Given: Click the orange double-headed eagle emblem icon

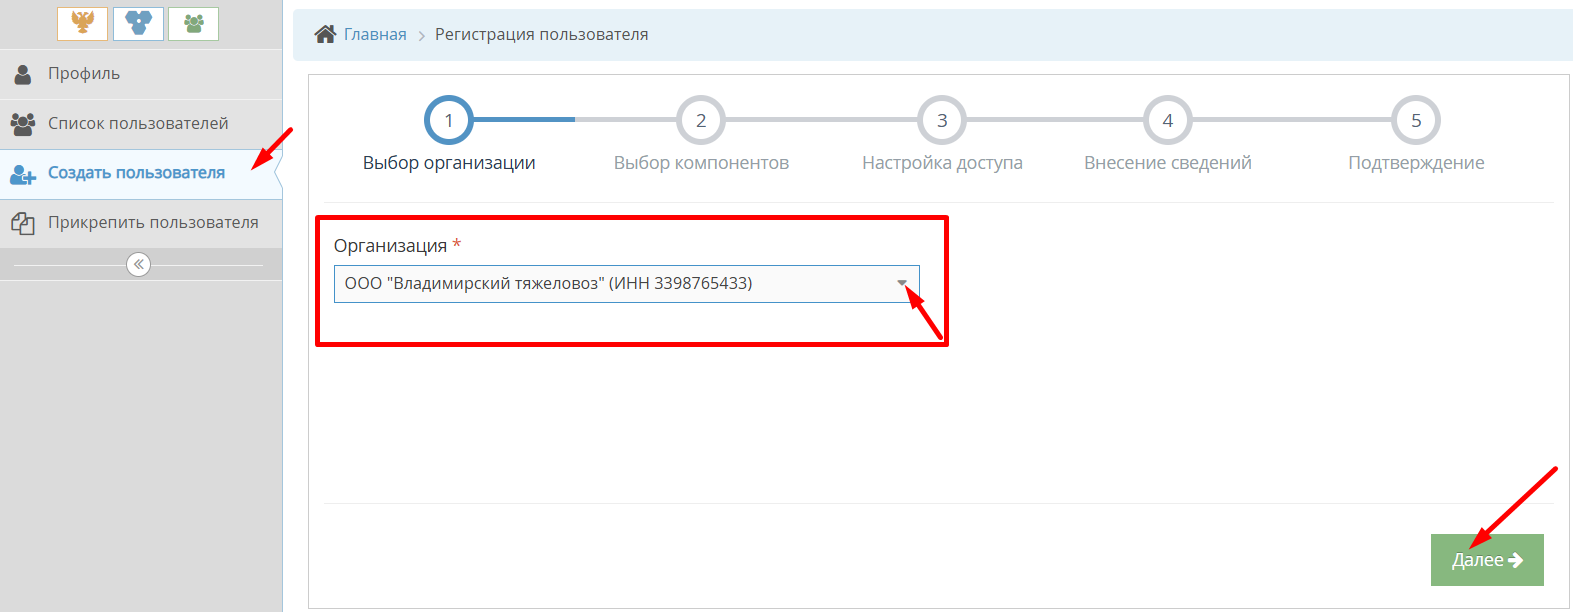Looking at the screenshot, I should coord(82,23).
